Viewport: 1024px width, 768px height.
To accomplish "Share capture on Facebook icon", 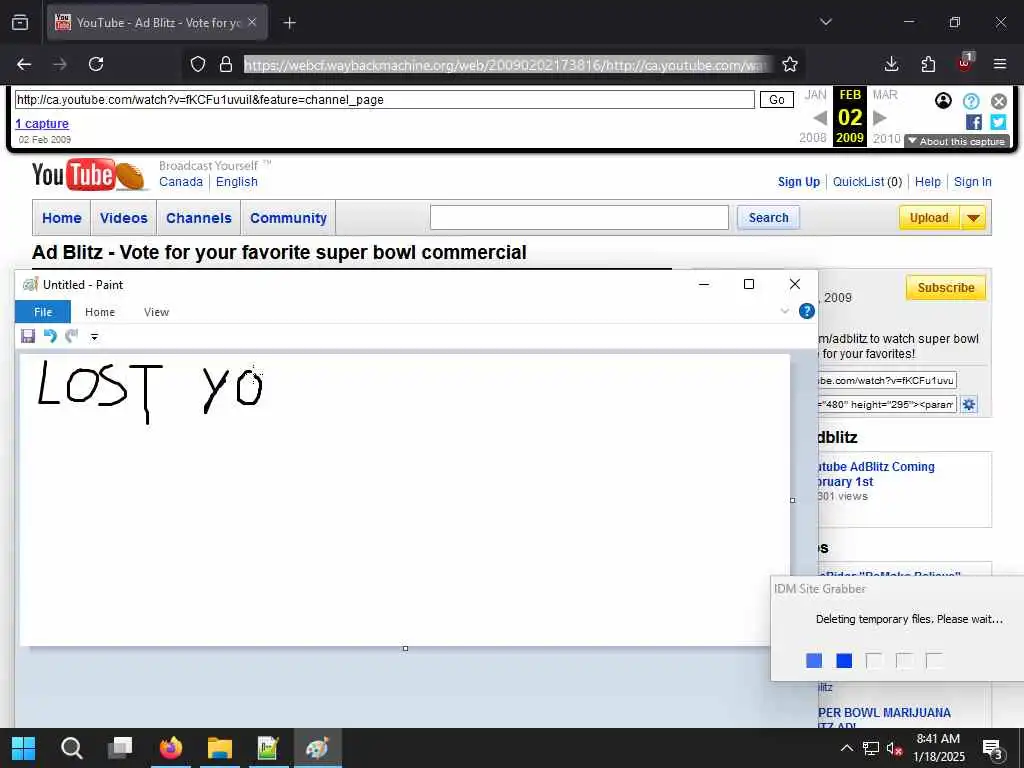I will [974, 122].
